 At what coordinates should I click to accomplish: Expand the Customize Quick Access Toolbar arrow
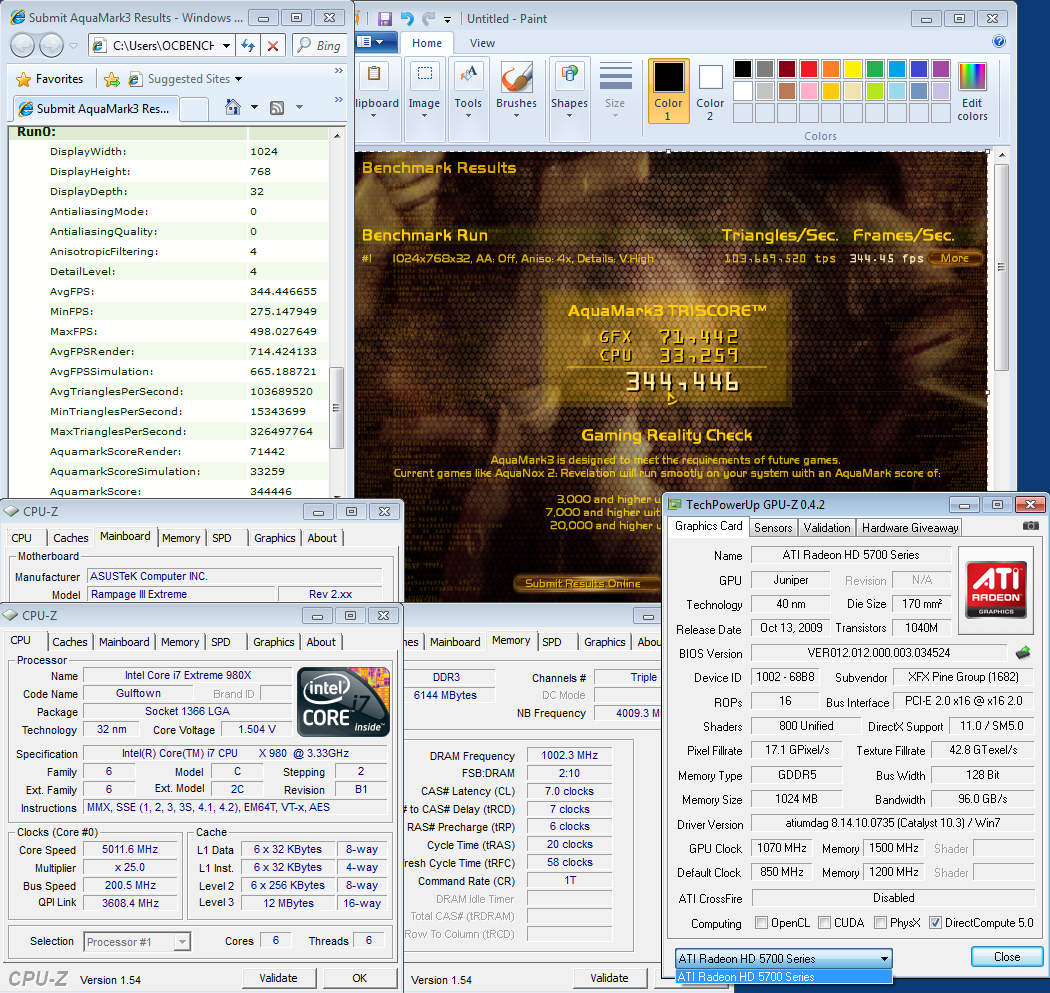pyautogui.click(x=447, y=19)
